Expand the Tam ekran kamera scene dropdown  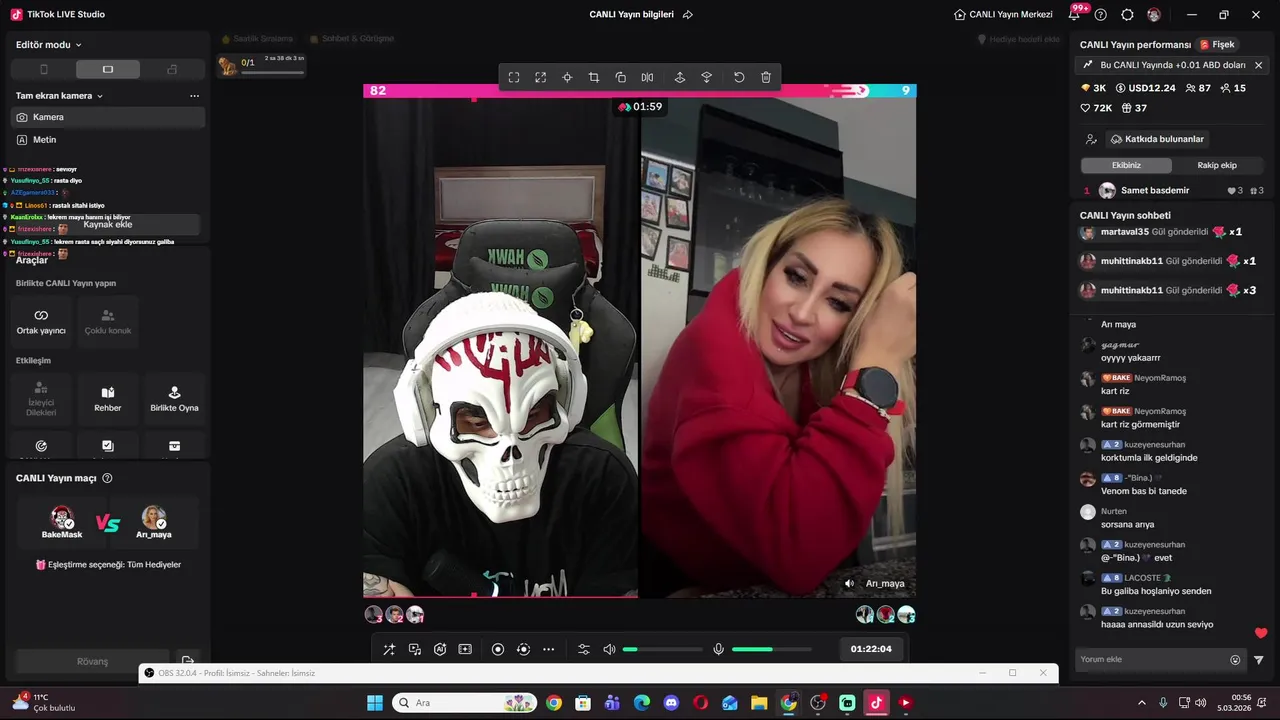[x=59, y=96]
